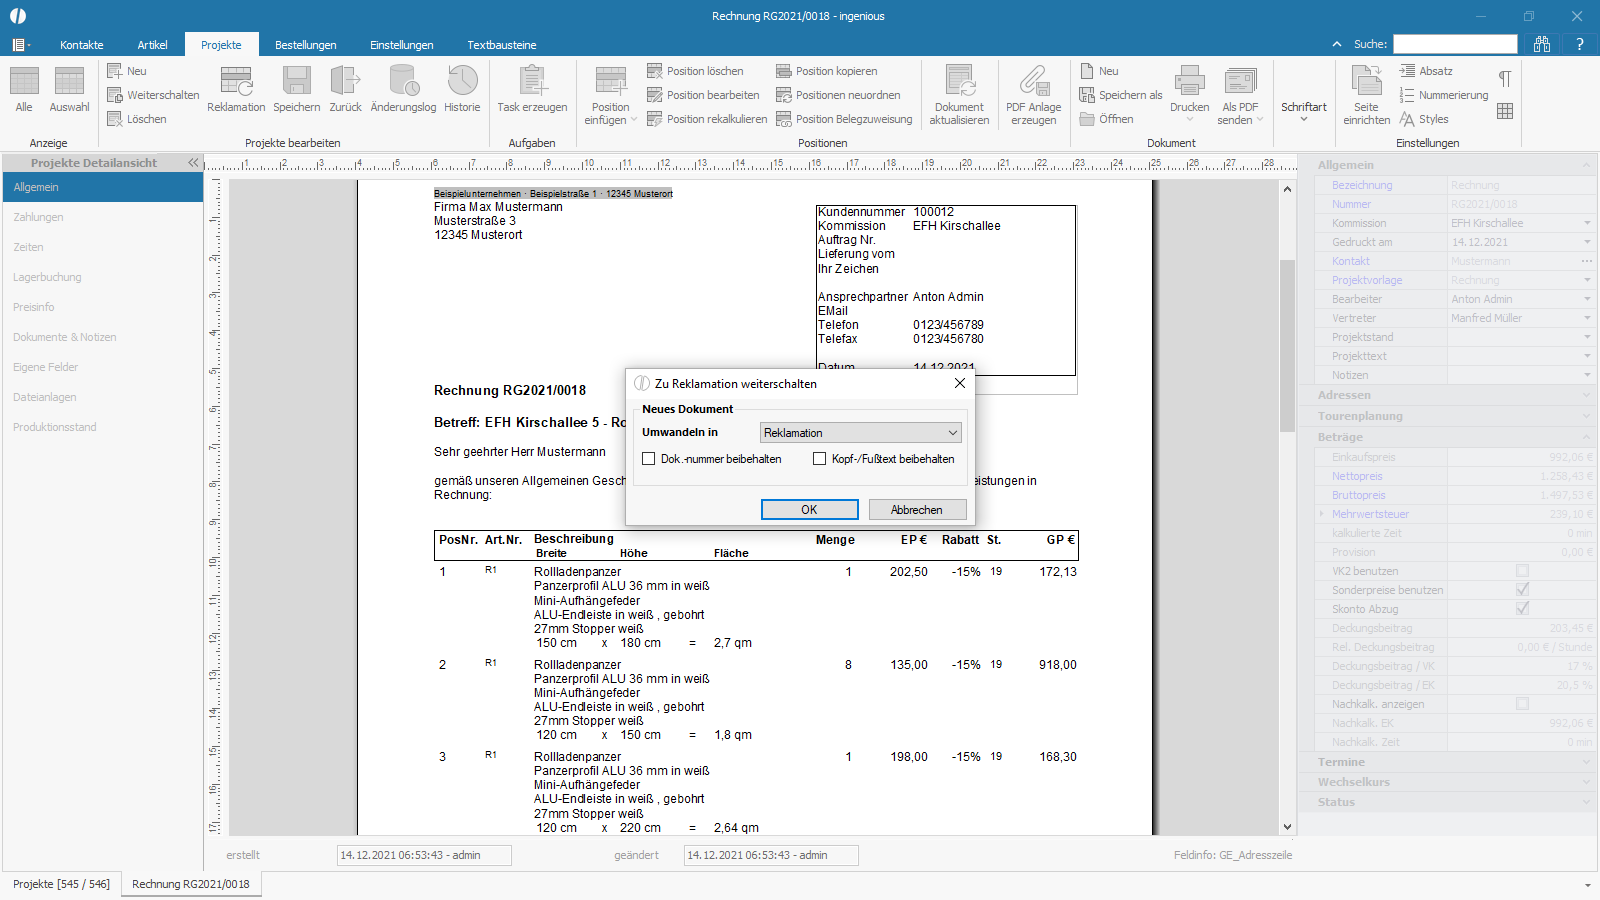Click the Suche input field
This screenshot has width=1600, height=900.
[x=1455, y=44]
